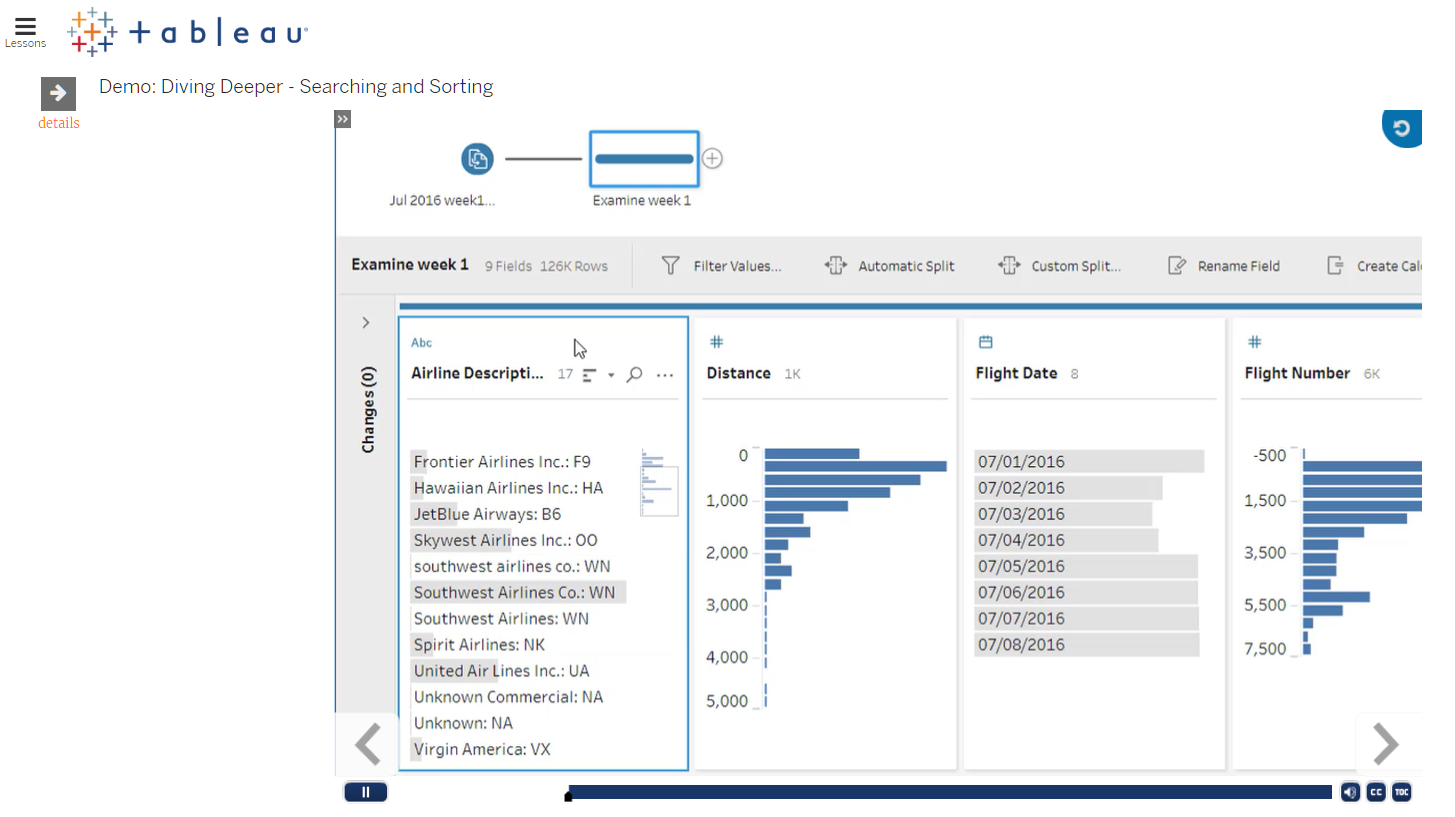
Task: Select lowercase southwest airlines co.: WN value
Action: [512, 566]
